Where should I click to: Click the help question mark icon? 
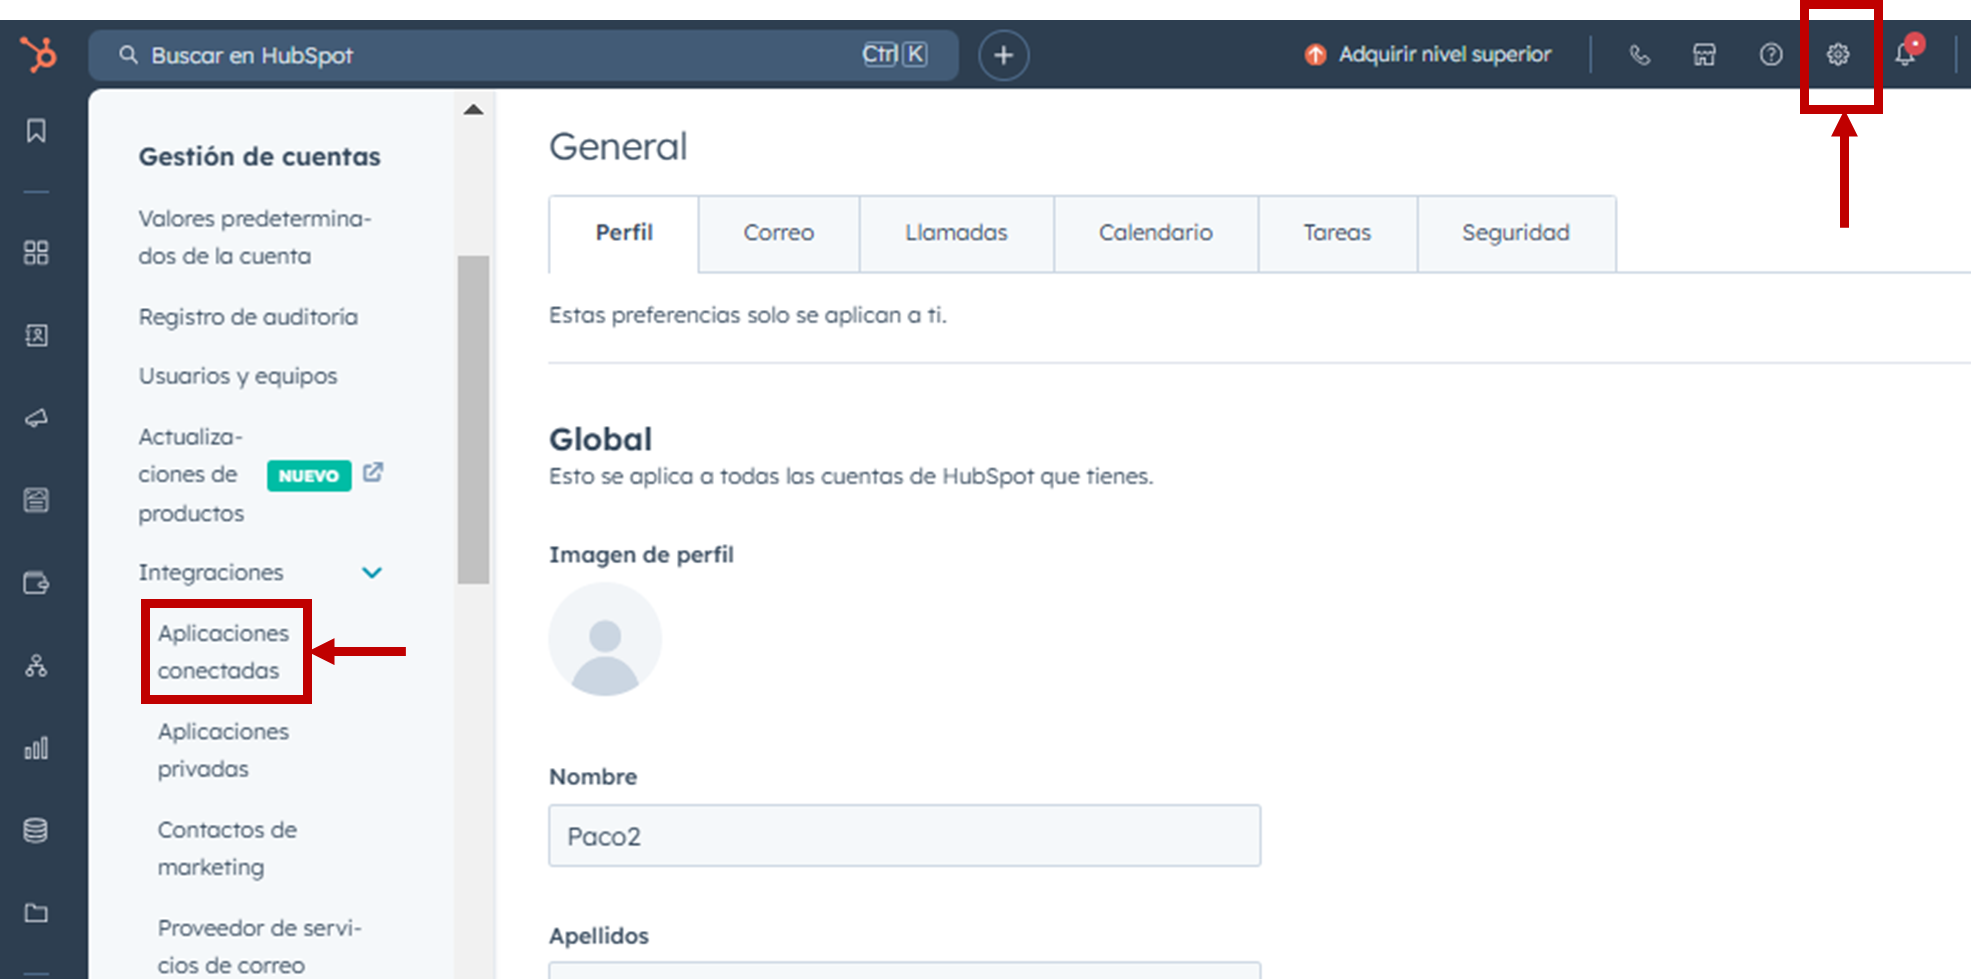coord(1771,55)
